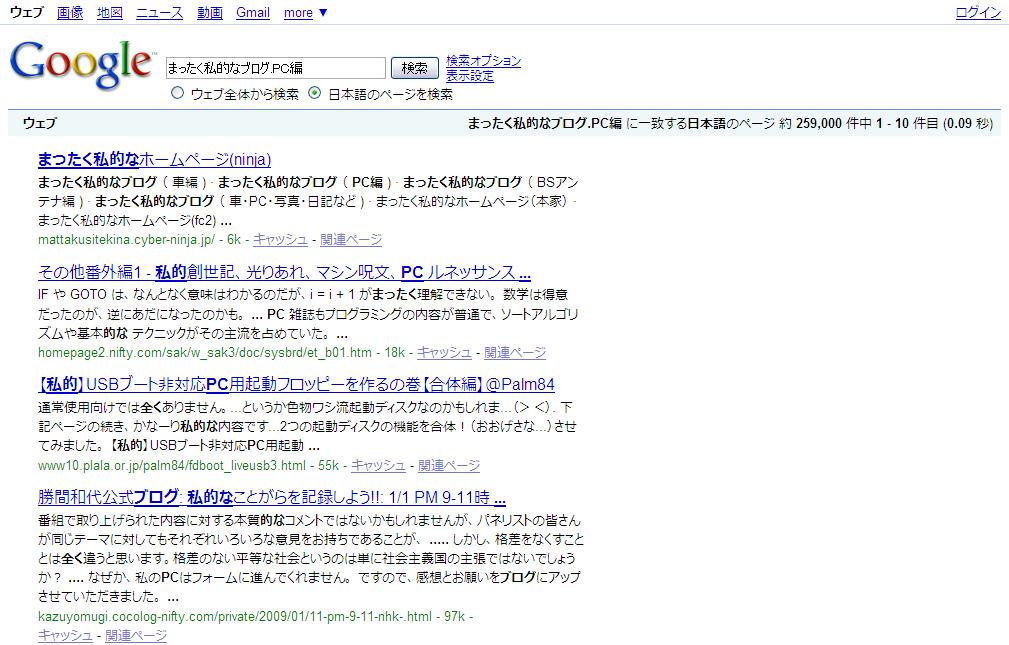Open result まったく私的なホームページ(ninja)

(x=154, y=159)
